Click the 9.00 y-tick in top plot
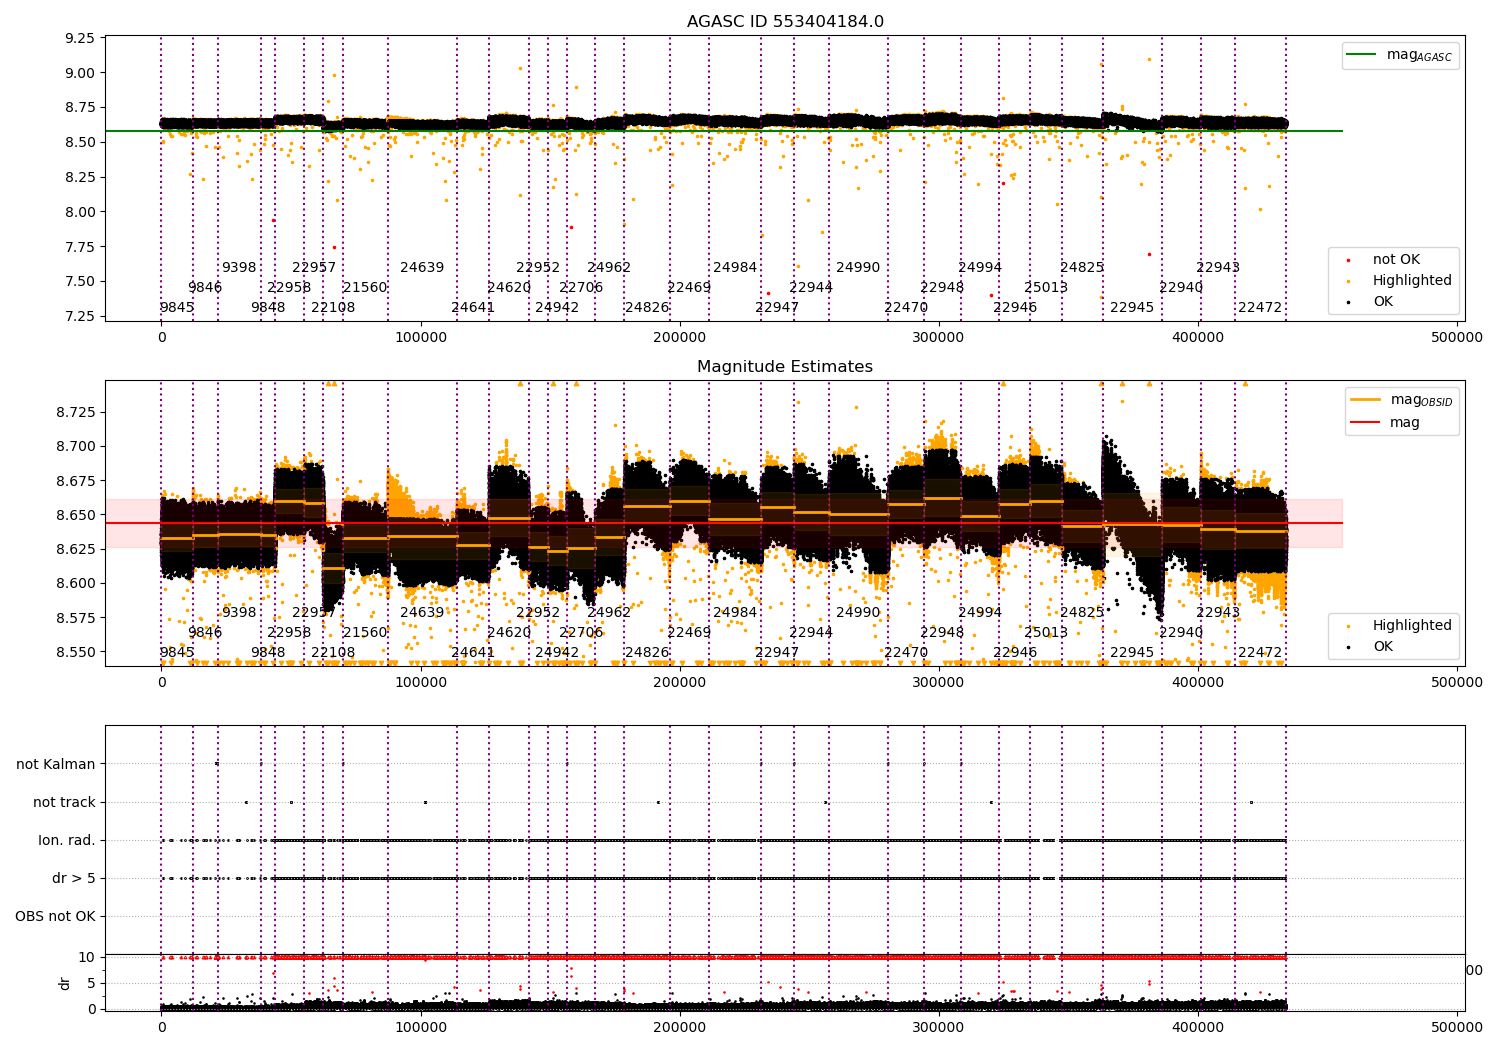The width and height of the screenshot is (1500, 1050). coord(79,73)
